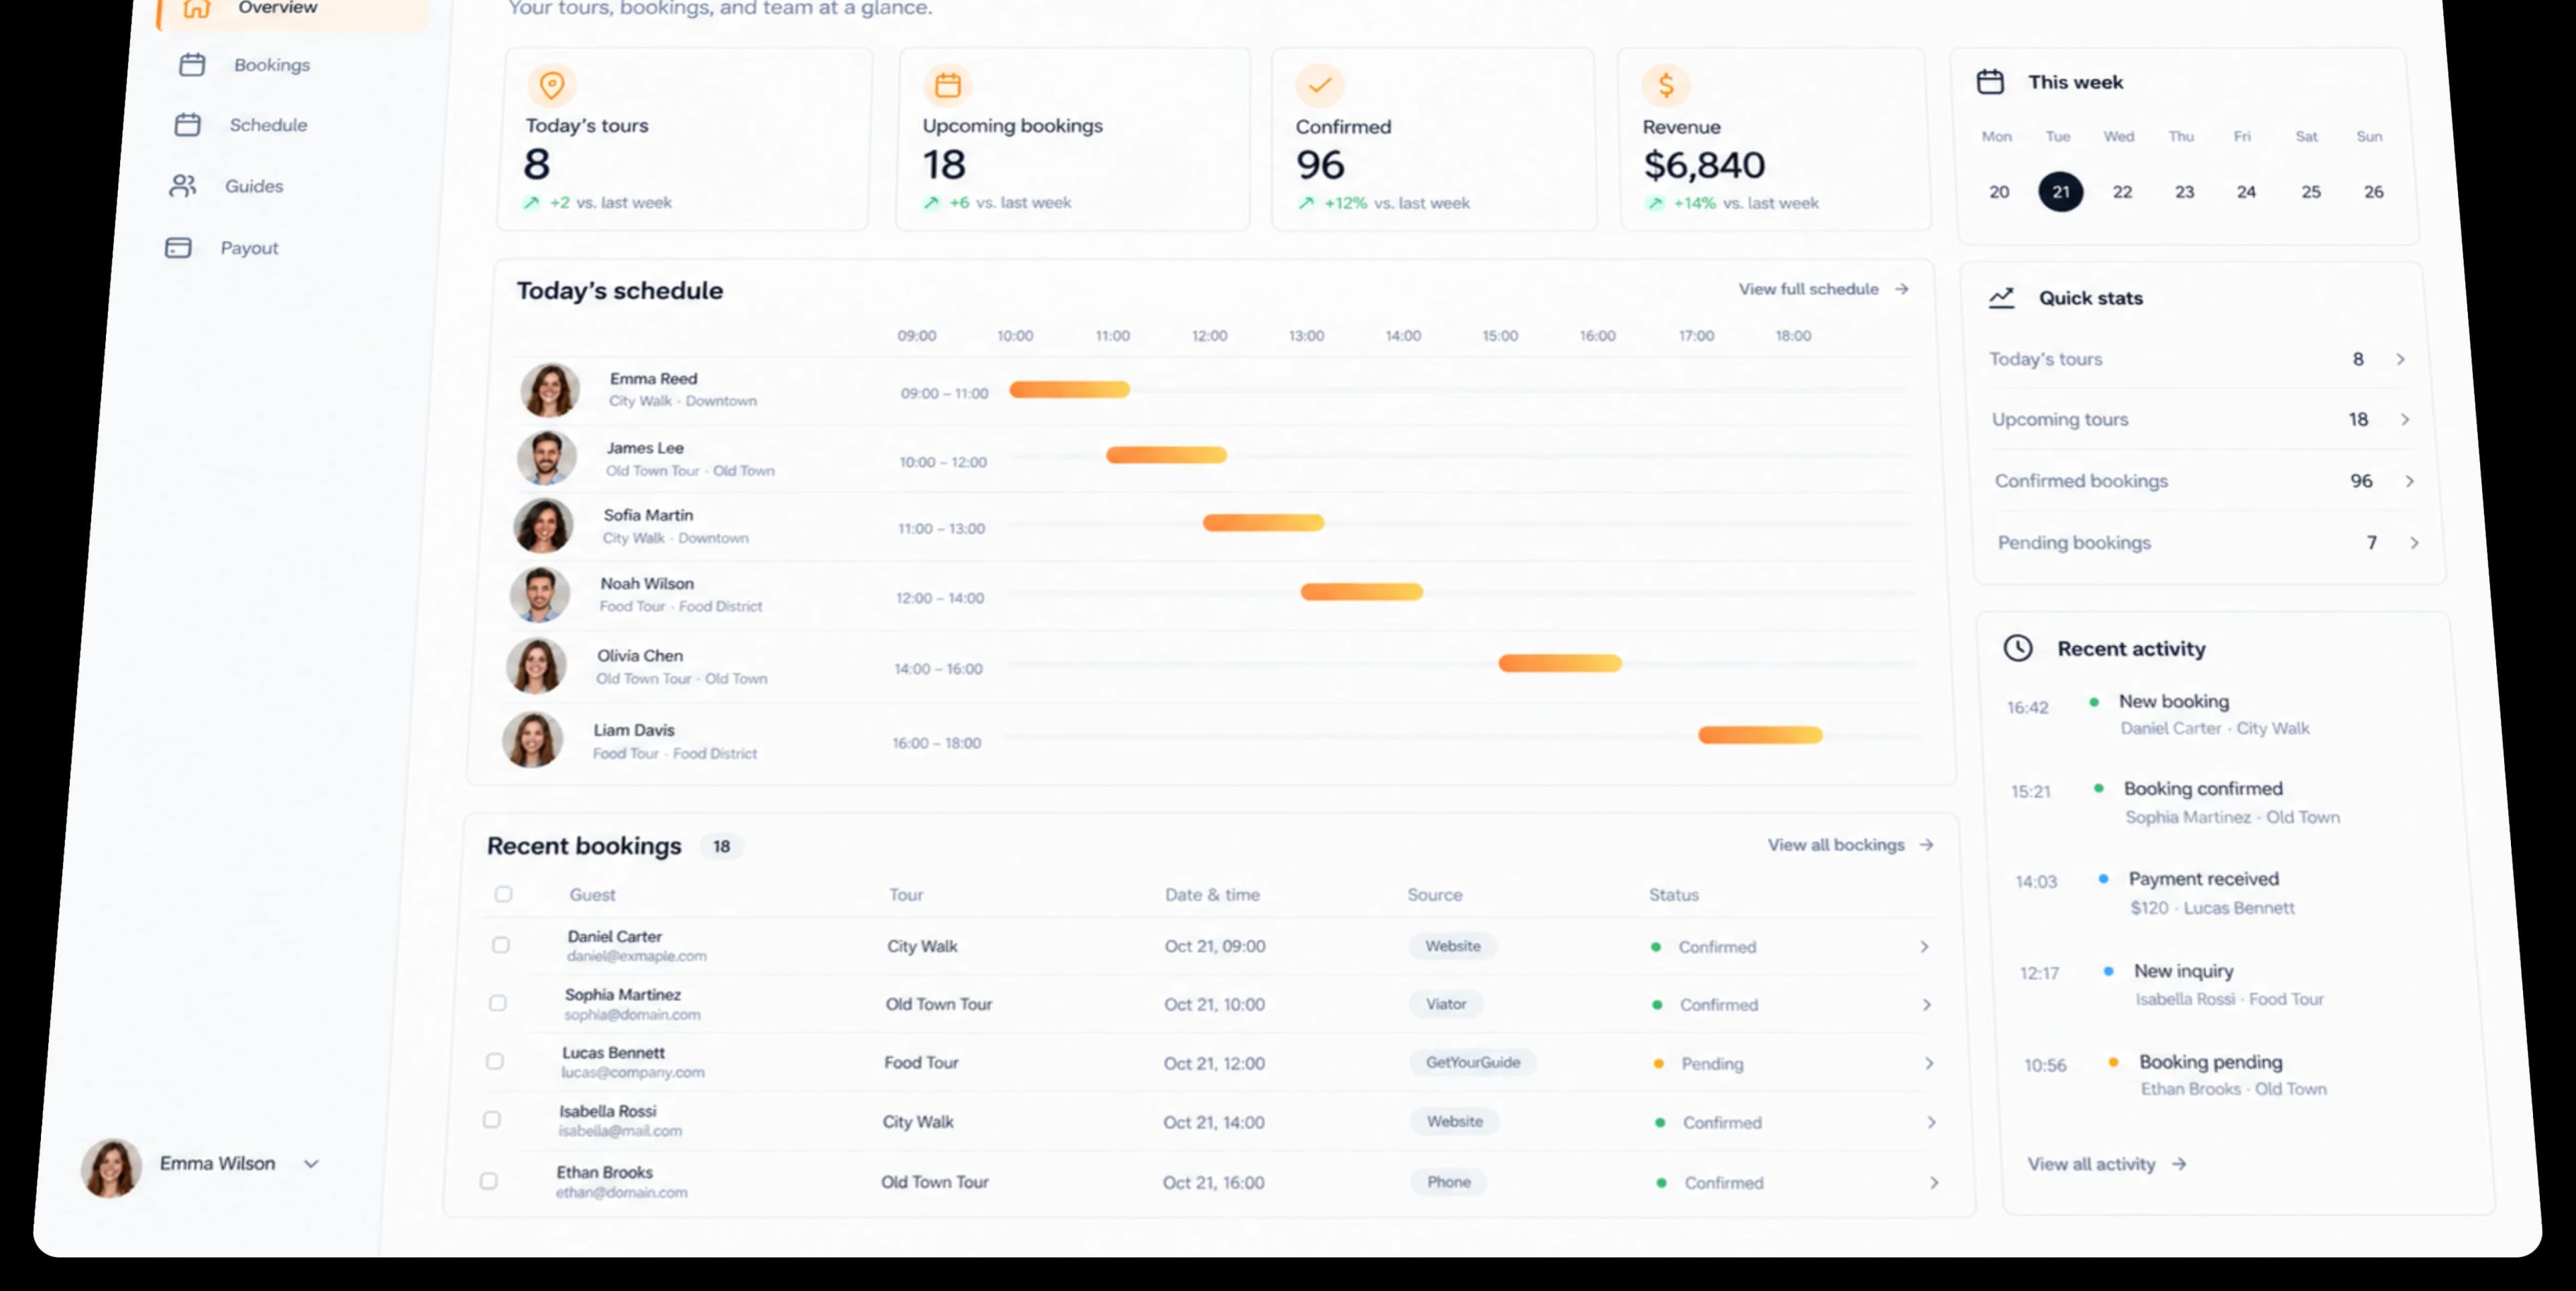The width and height of the screenshot is (2576, 1291).
Task: Click the This week calendar icon
Action: tap(1990, 82)
